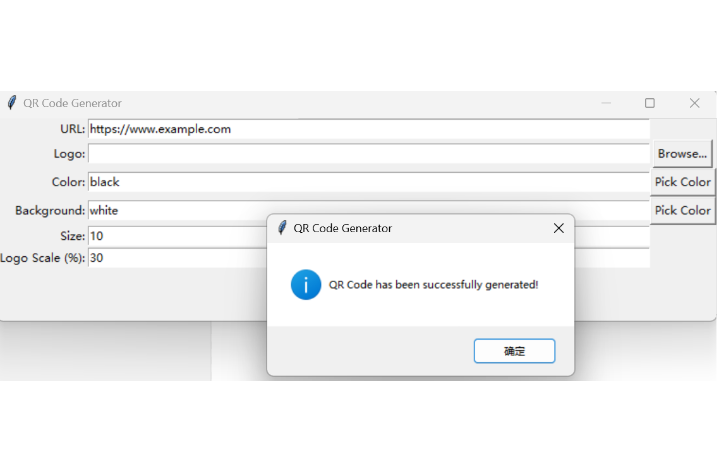
Task: Focus the URL input field
Action: (368, 129)
